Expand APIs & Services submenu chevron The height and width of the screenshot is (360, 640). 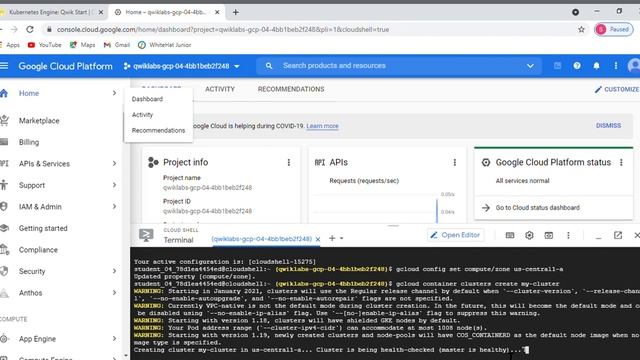pyautogui.click(x=114, y=163)
